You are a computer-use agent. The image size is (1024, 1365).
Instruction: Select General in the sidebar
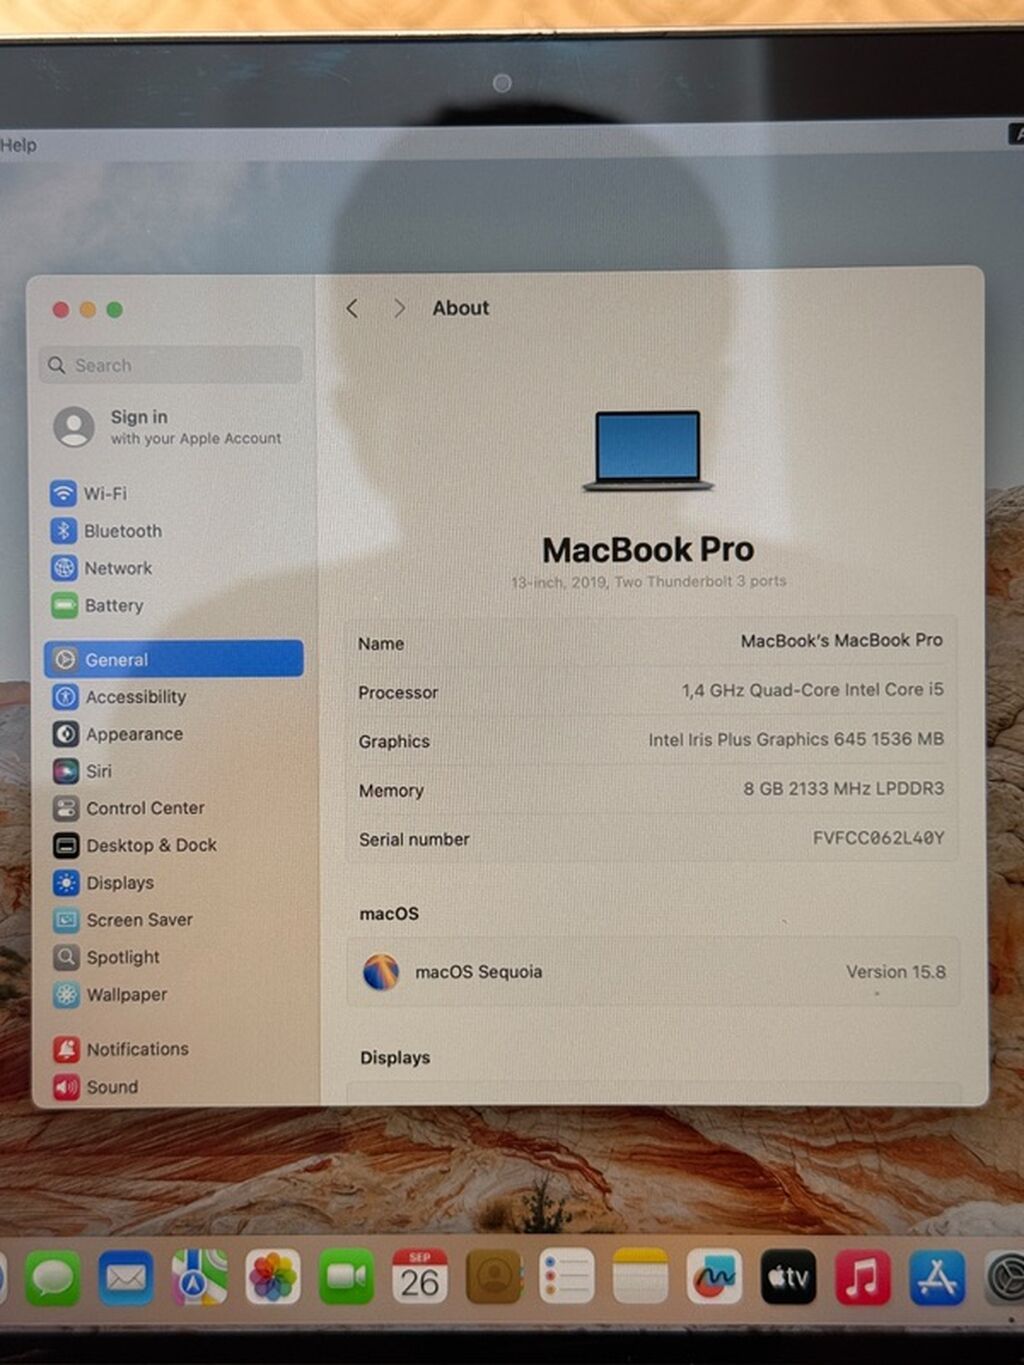point(174,659)
